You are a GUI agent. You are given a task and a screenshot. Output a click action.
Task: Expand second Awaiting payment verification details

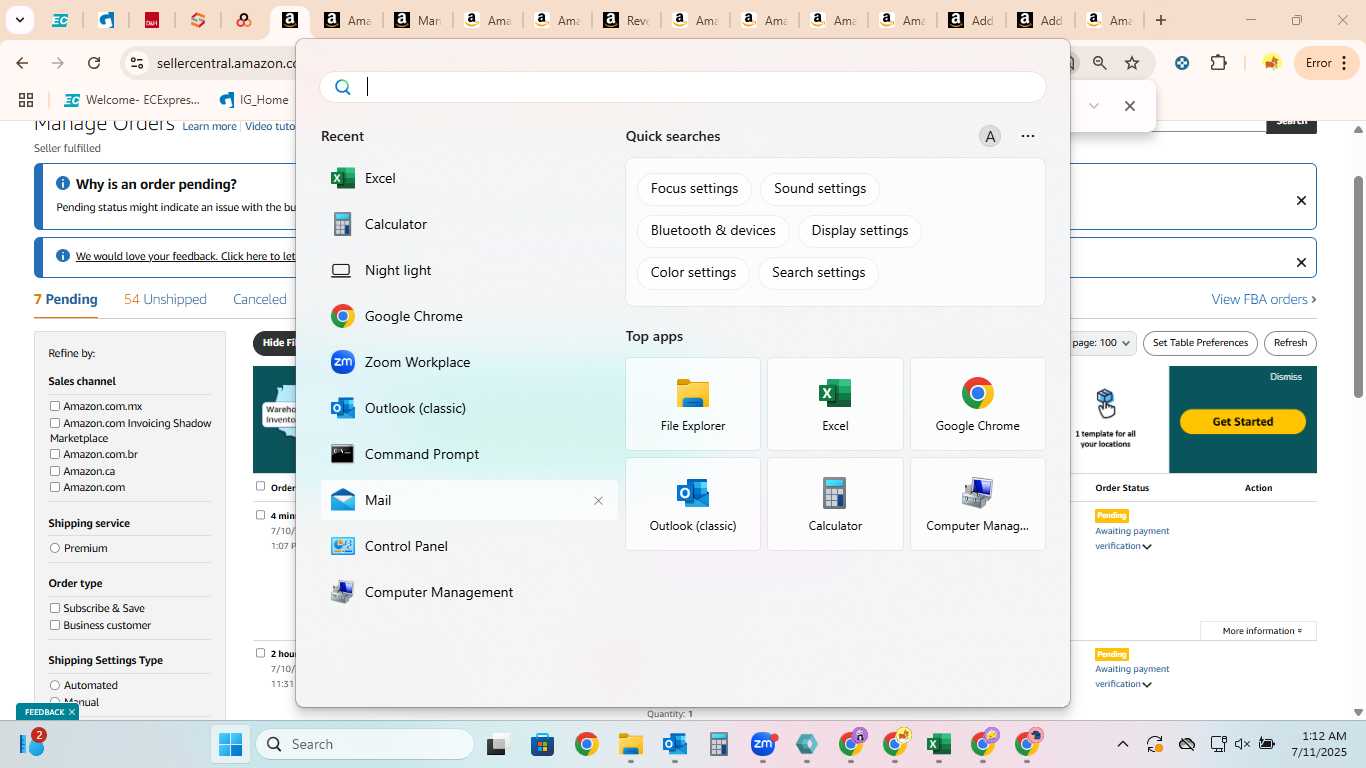(1147, 685)
